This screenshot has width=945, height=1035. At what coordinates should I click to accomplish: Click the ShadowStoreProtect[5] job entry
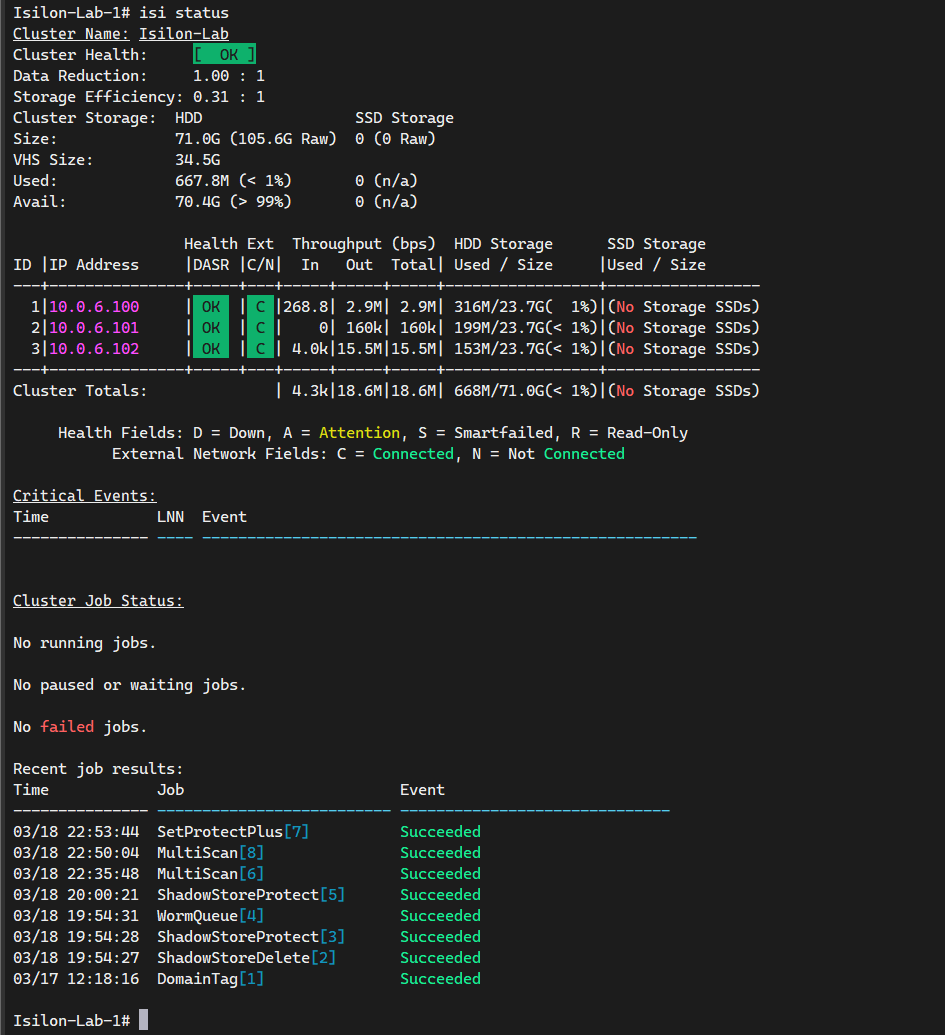251,895
